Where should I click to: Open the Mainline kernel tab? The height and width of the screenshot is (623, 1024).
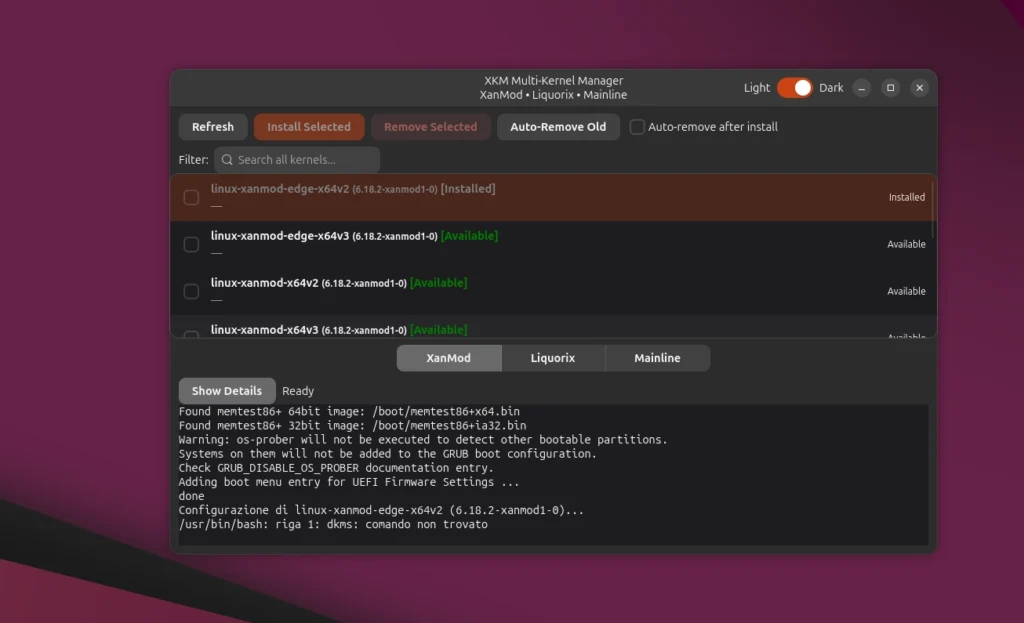(x=657, y=357)
